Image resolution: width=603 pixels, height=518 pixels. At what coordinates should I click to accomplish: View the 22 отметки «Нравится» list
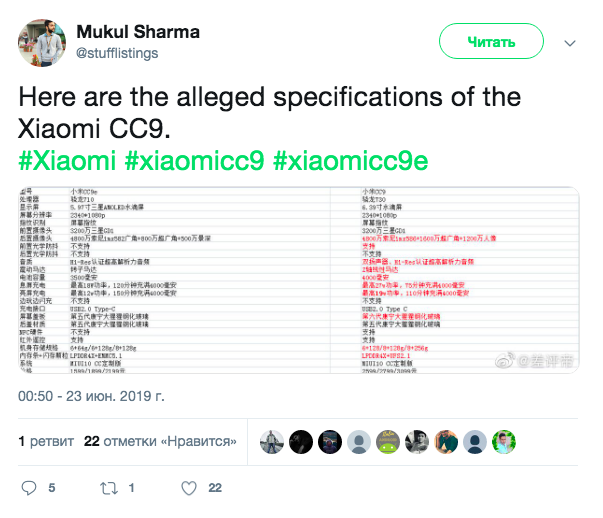[x=160, y=441]
